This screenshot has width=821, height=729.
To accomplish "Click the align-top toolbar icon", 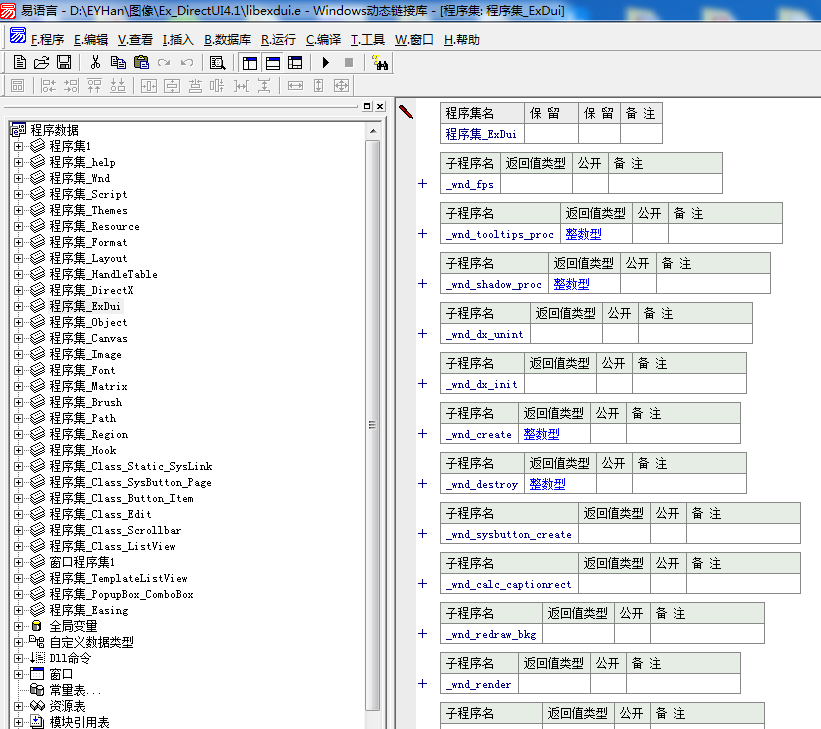I will [94, 85].
